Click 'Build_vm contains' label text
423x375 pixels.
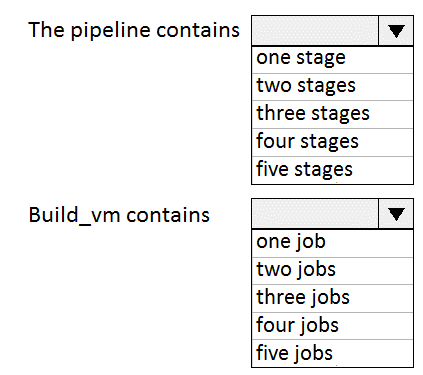(119, 215)
